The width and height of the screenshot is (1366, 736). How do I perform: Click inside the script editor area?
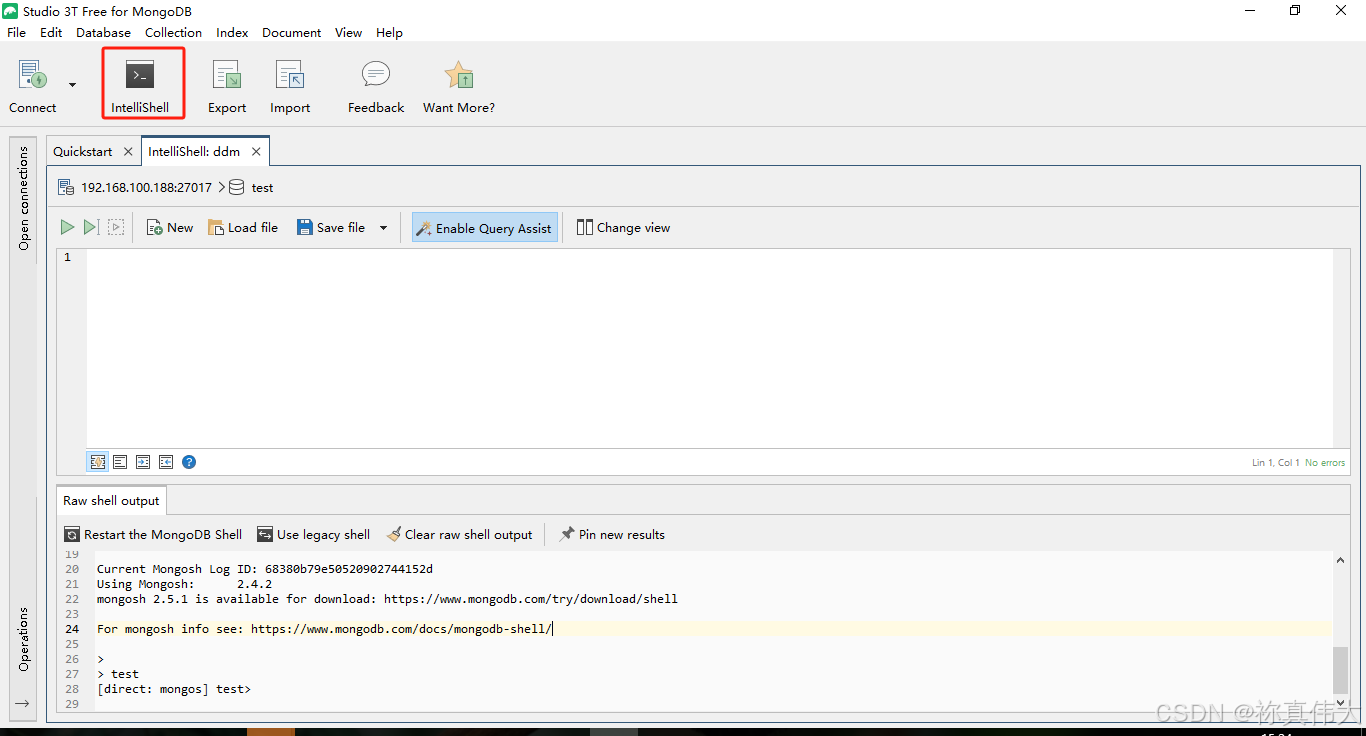pos(709,348)
